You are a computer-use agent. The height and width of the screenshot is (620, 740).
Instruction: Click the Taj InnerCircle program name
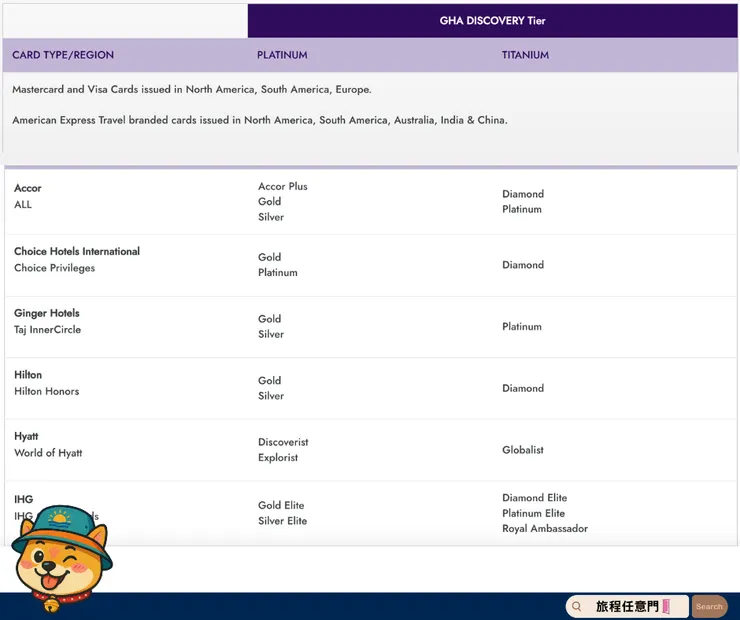[x=48, y=329]
